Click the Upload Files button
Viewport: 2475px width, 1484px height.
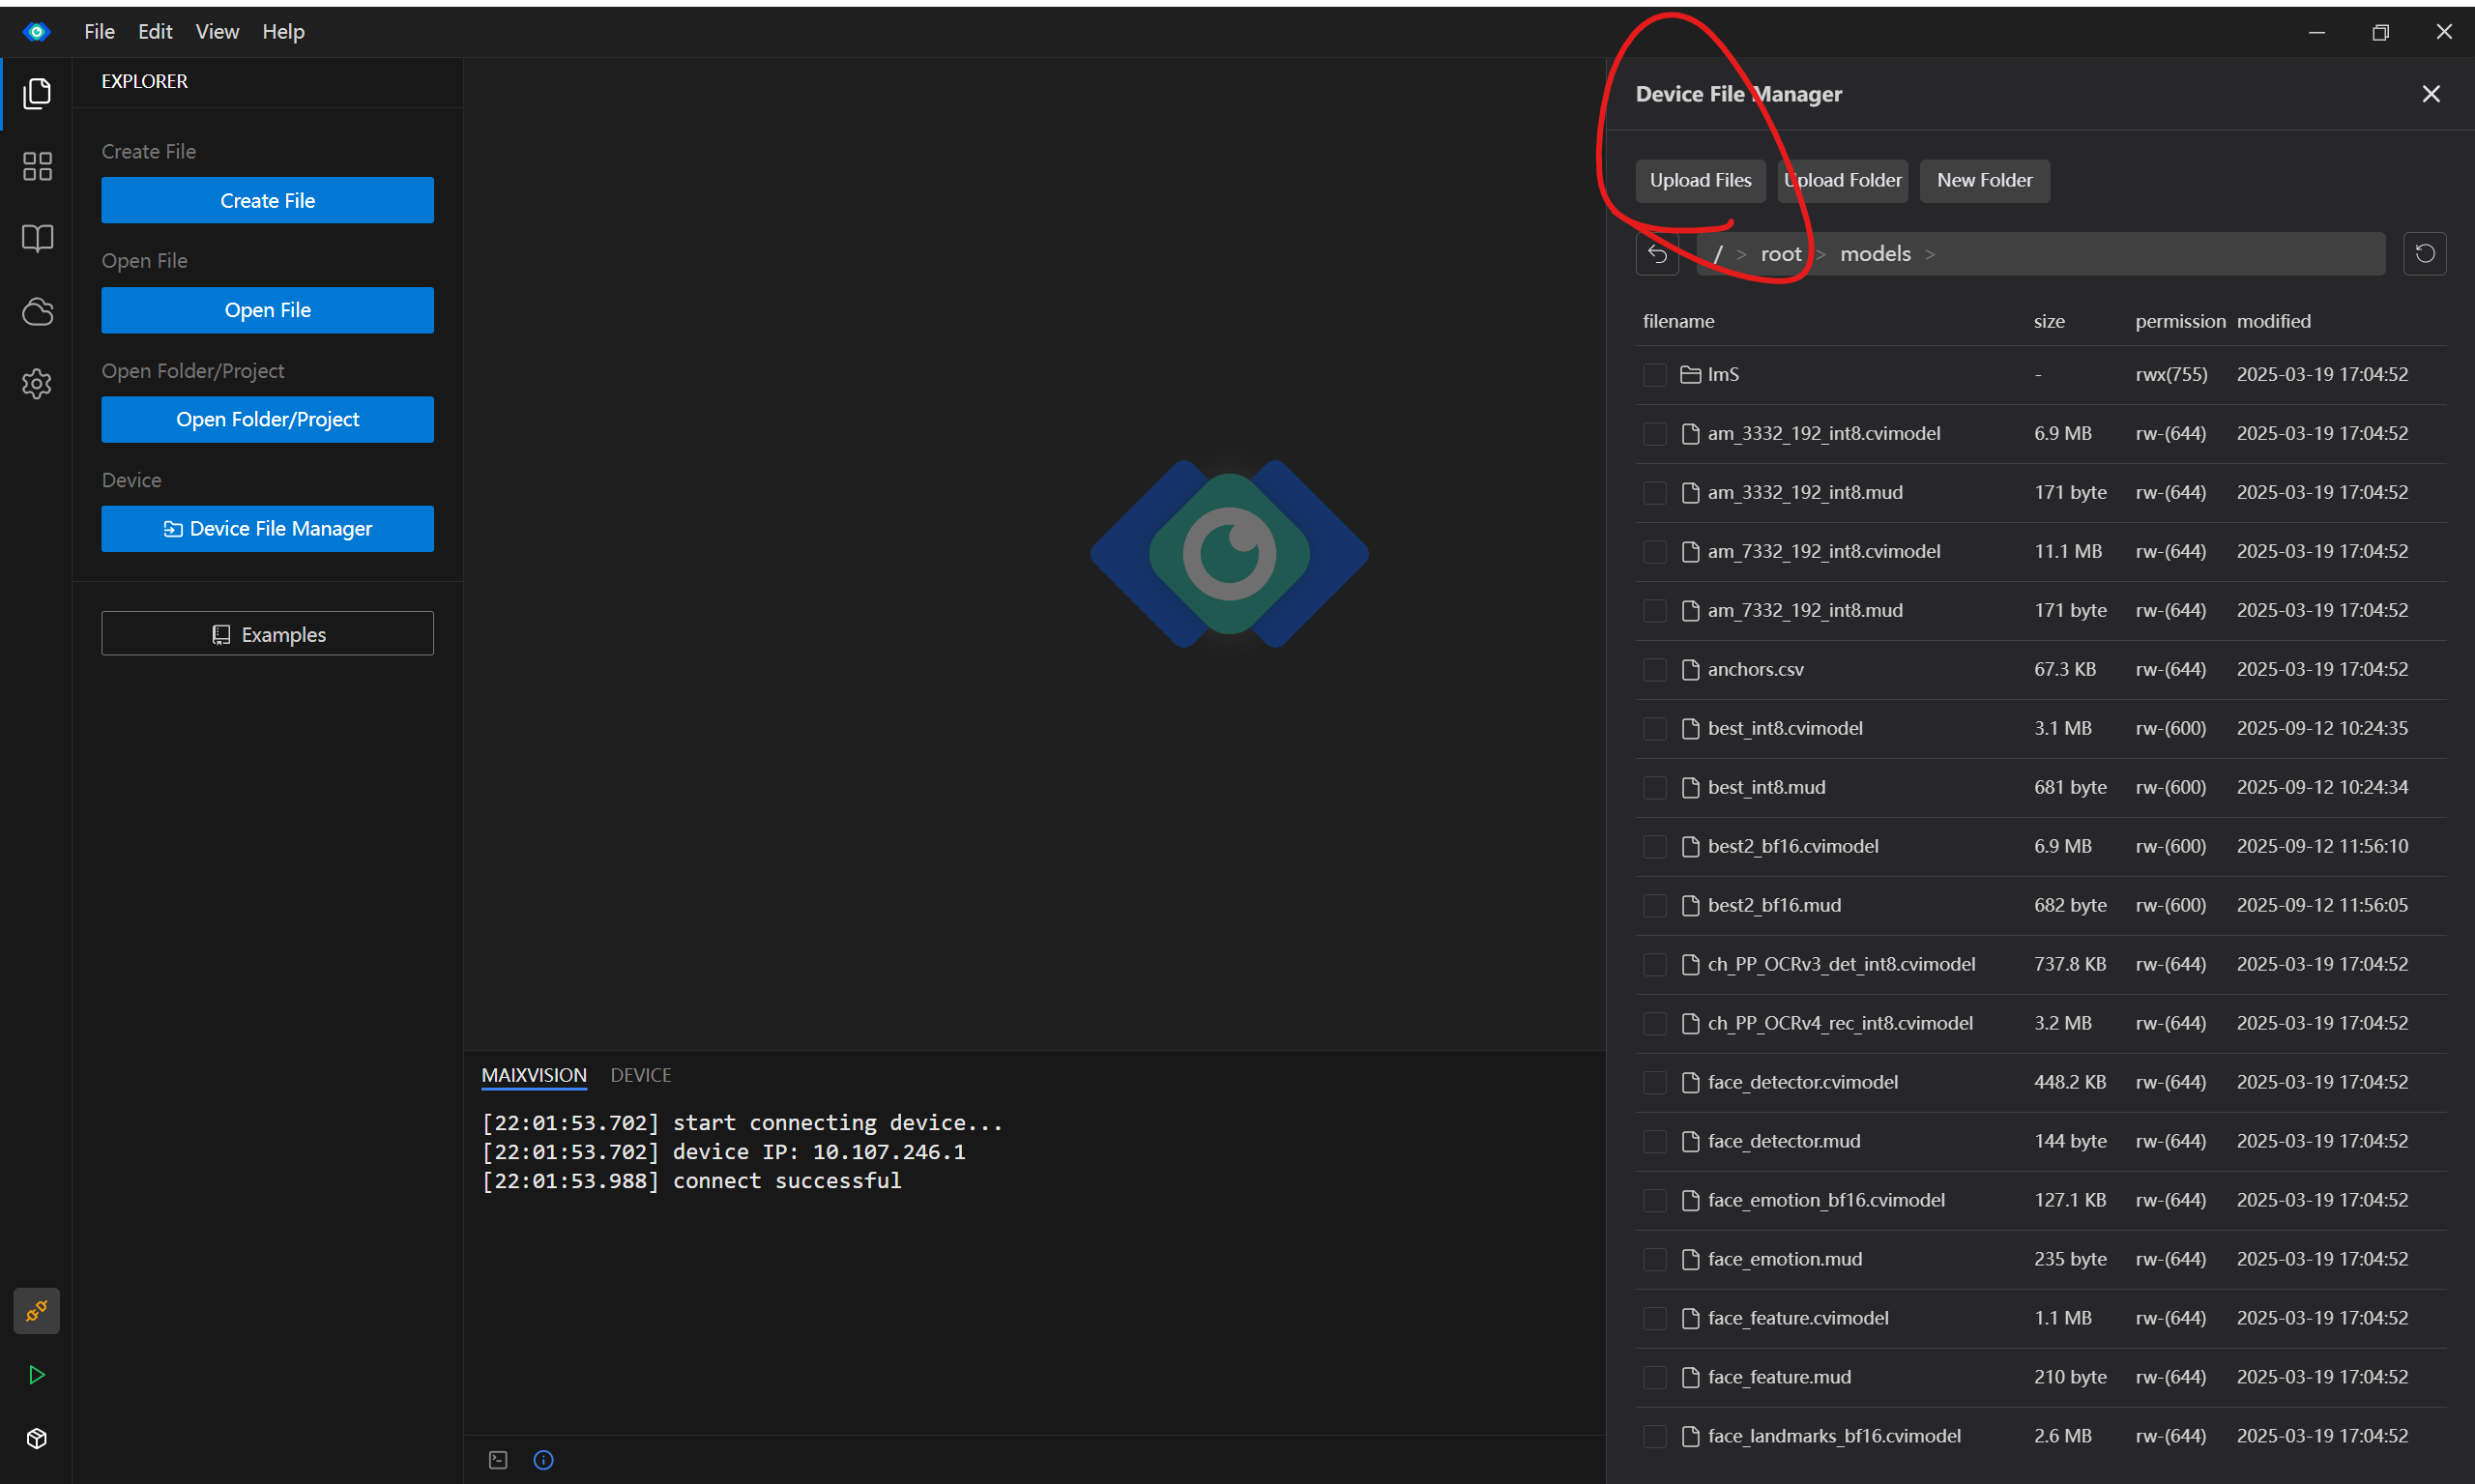(x=1700, y=181)
